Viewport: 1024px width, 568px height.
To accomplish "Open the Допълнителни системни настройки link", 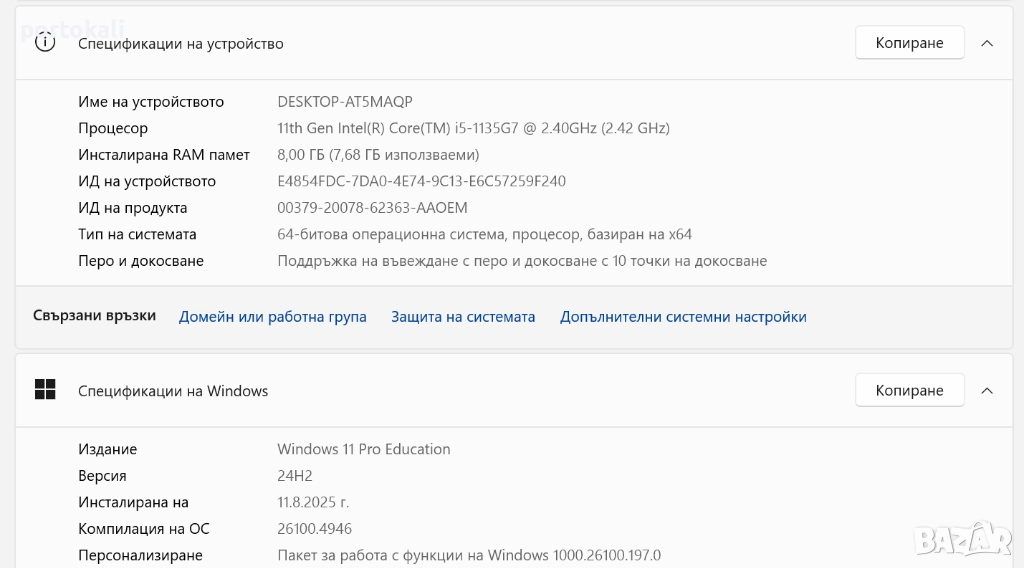I will coord(683,317).
